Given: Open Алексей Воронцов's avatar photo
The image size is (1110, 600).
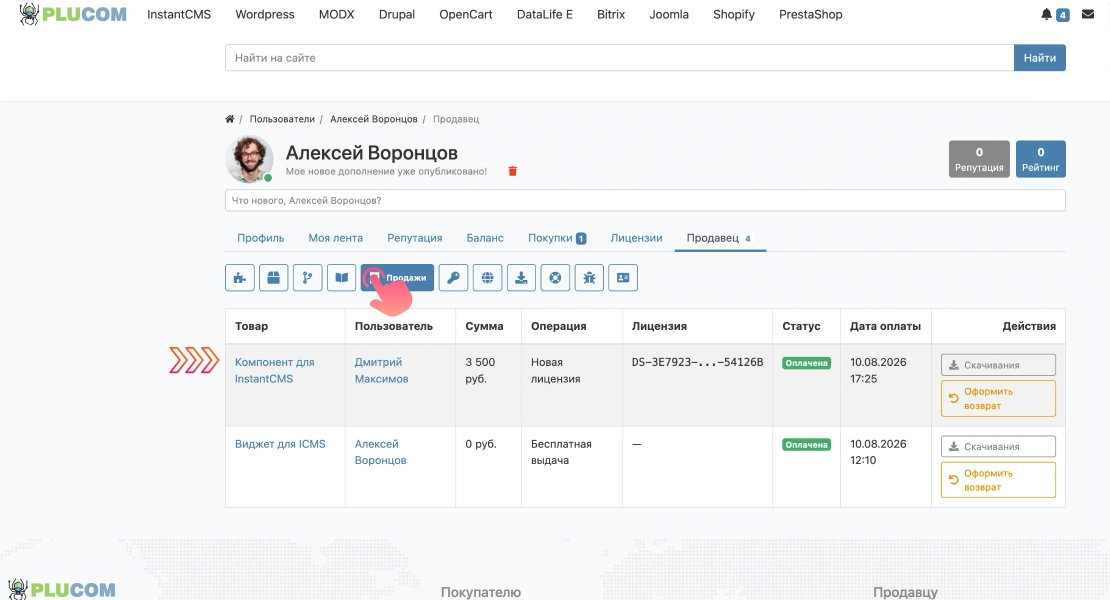Looking at the screenshot, I should [x=249, y=159].
